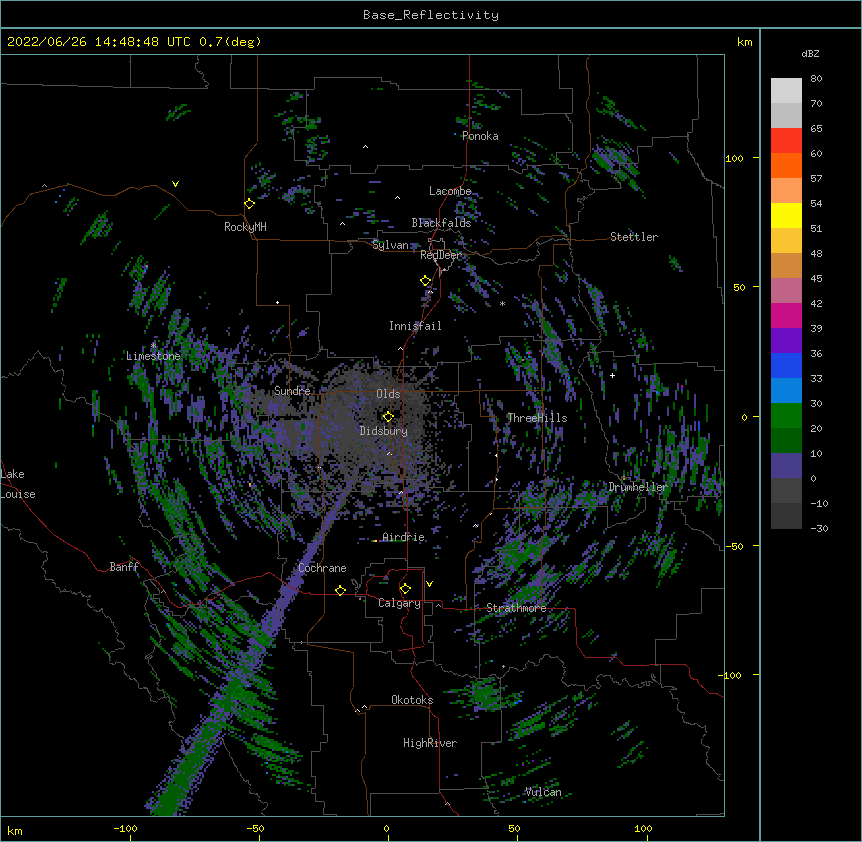Screen dimensions: 862x842
Task: Select the dark green 10-20 dBZ legend swatch
Action: coord(786,440)
